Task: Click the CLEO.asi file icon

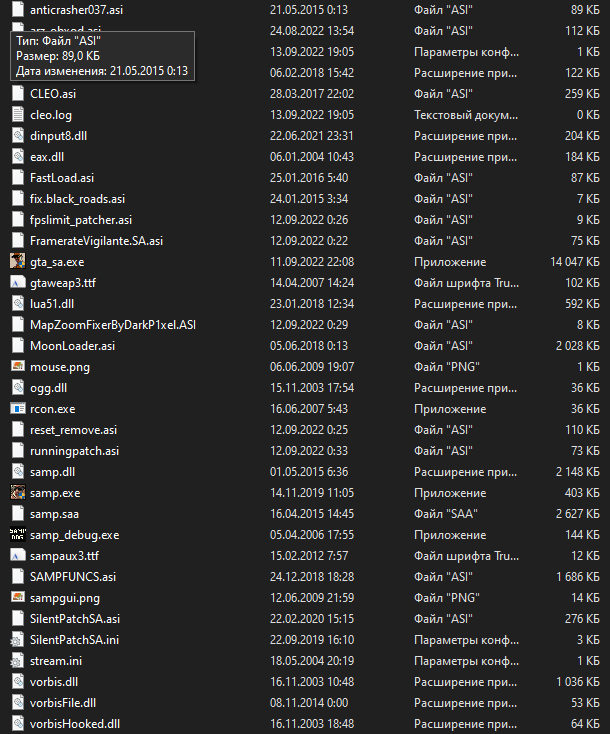Action: 18,93
